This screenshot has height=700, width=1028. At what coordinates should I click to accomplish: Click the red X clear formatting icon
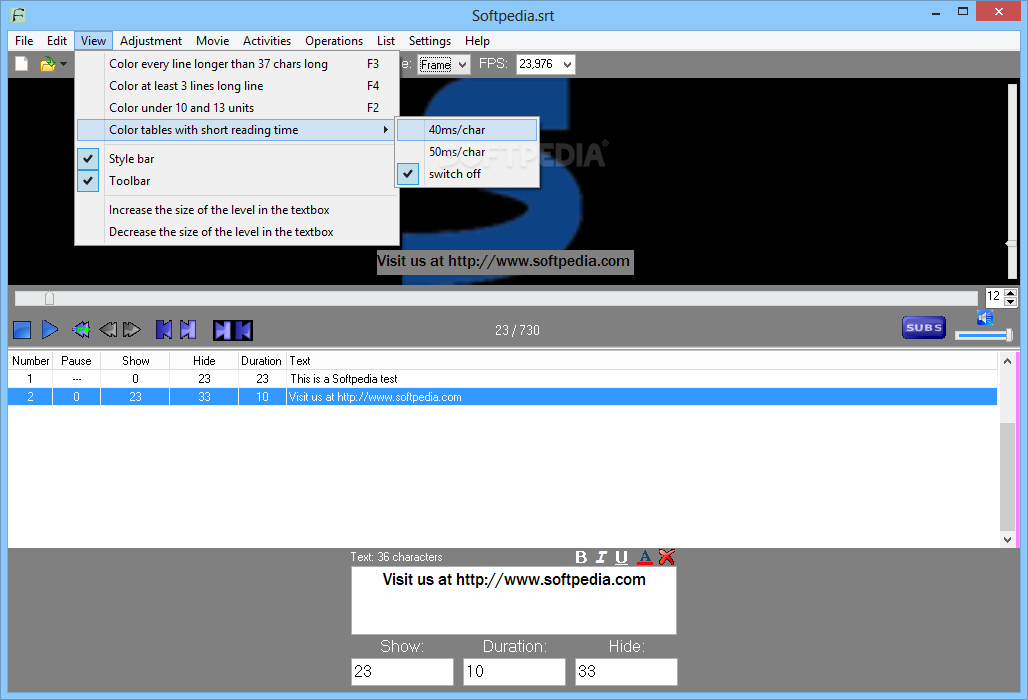(x=667, y=557)
